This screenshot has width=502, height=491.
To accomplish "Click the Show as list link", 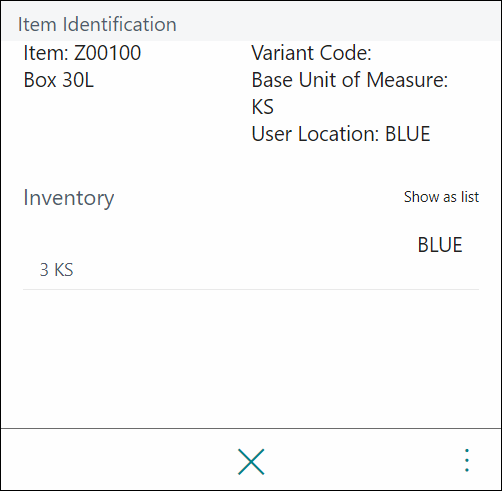I will click(441, 197).
